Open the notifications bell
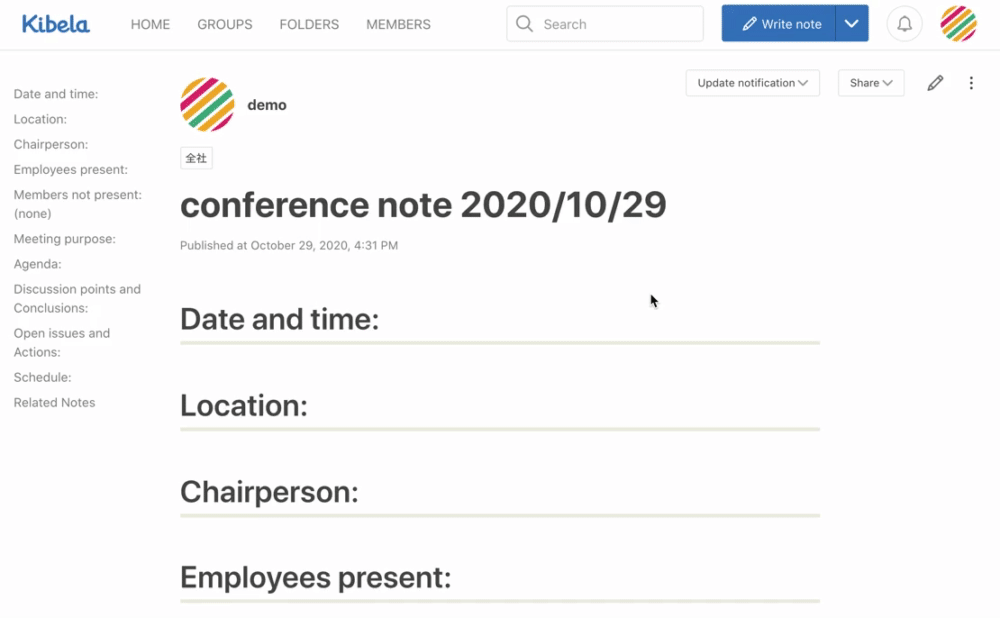The width and height of the screenshot is (1000, 618). coord(904,24)
